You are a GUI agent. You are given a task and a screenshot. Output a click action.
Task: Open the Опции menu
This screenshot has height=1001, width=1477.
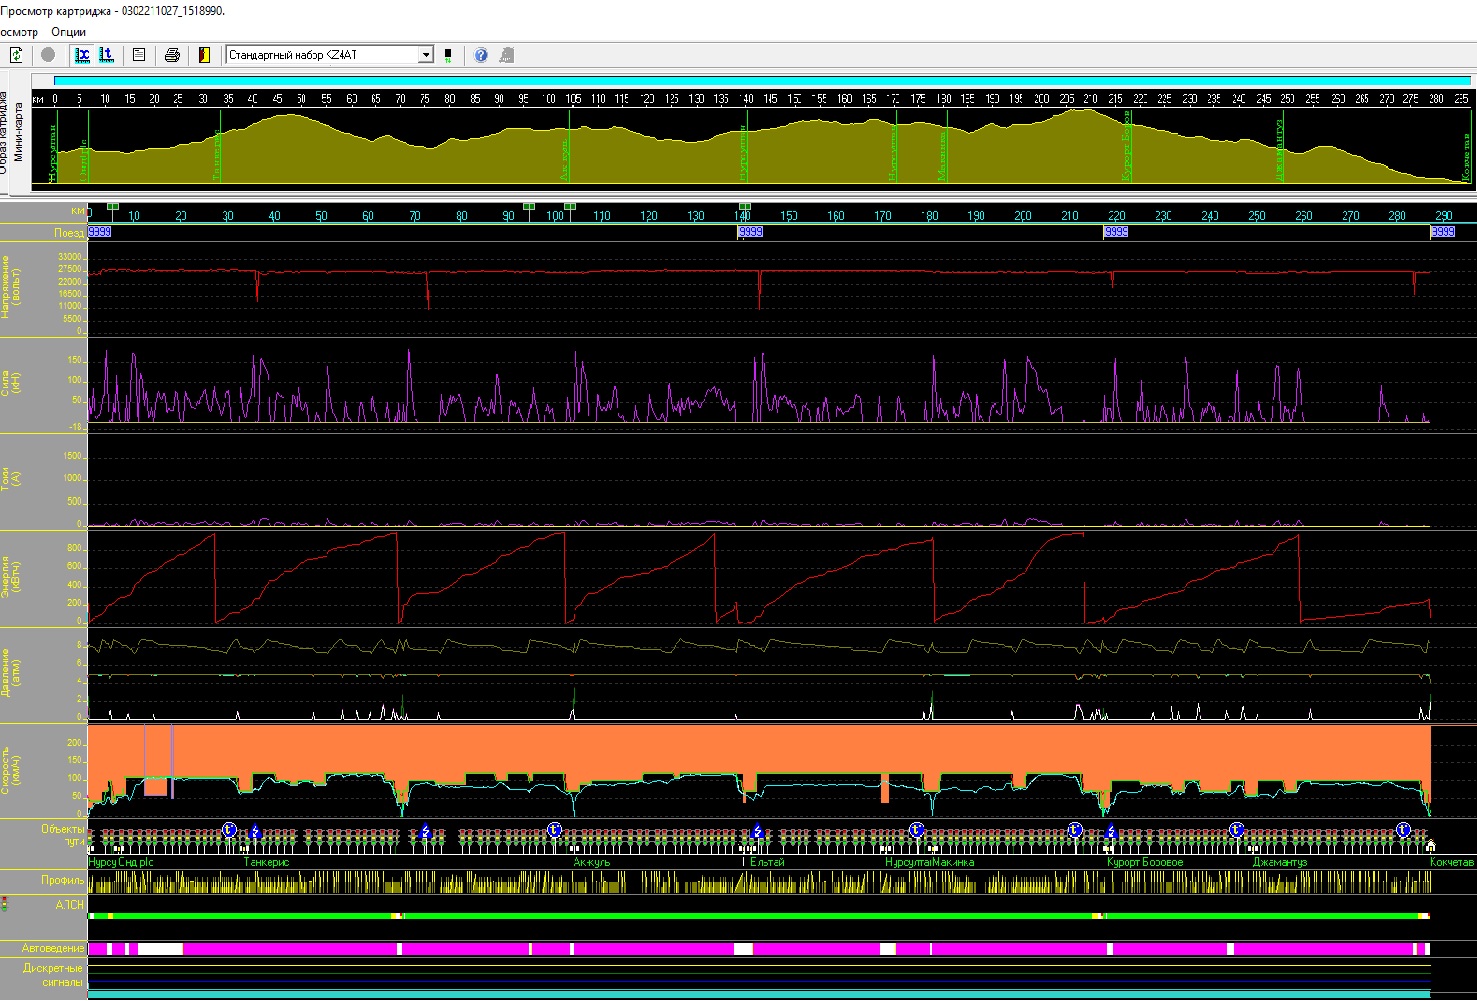[x=69, y=32]
